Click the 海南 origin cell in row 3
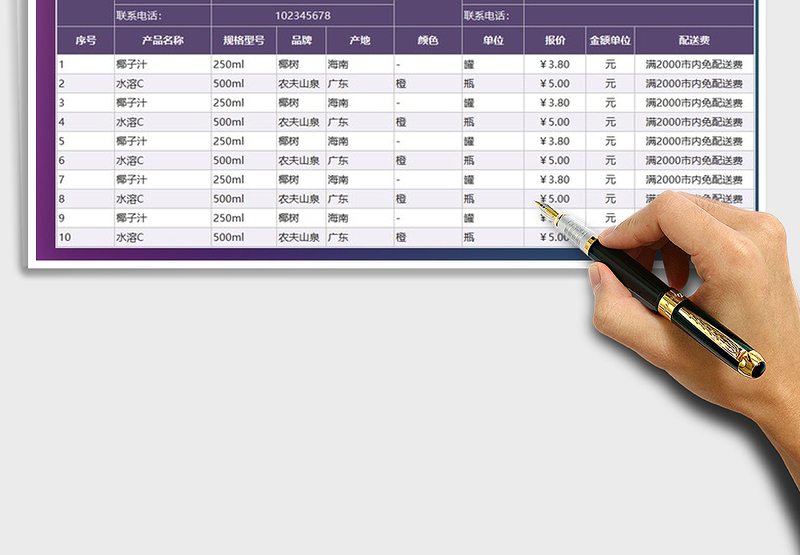This screenshot has width=800, height=555. pyautogui.click(x=339, y=103)
